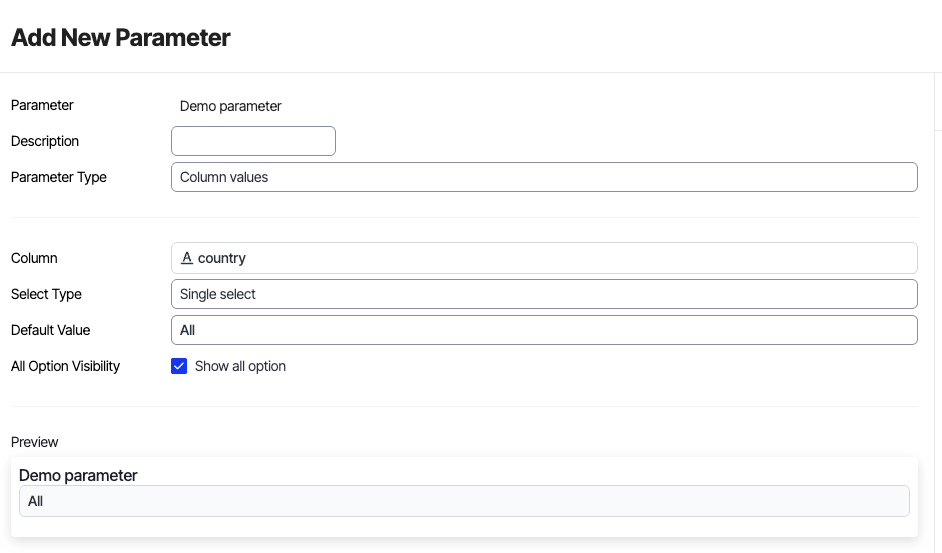This screenshot has width=942, height=553.
Task: Expand the Column selector showing country
Action: [544, 258]
